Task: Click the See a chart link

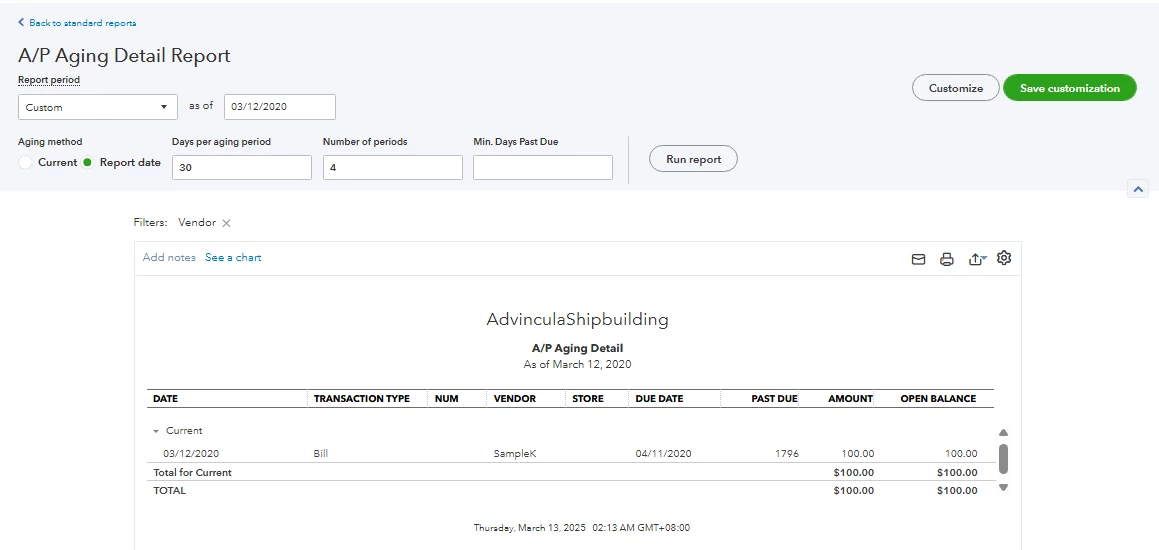Action: click(x=233, y=257)
